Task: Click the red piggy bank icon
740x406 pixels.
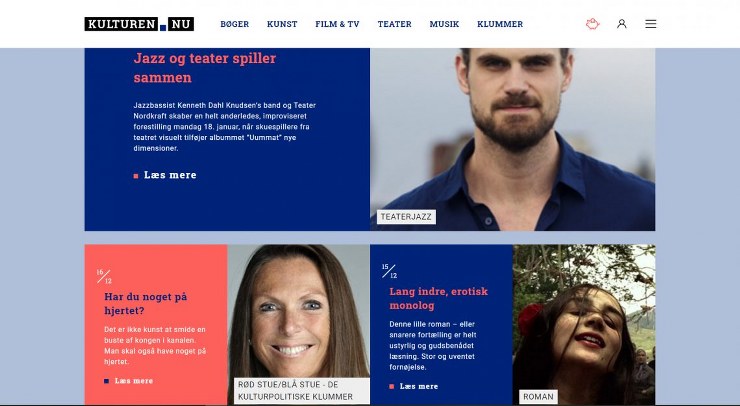Action: (x=592, y=24)
